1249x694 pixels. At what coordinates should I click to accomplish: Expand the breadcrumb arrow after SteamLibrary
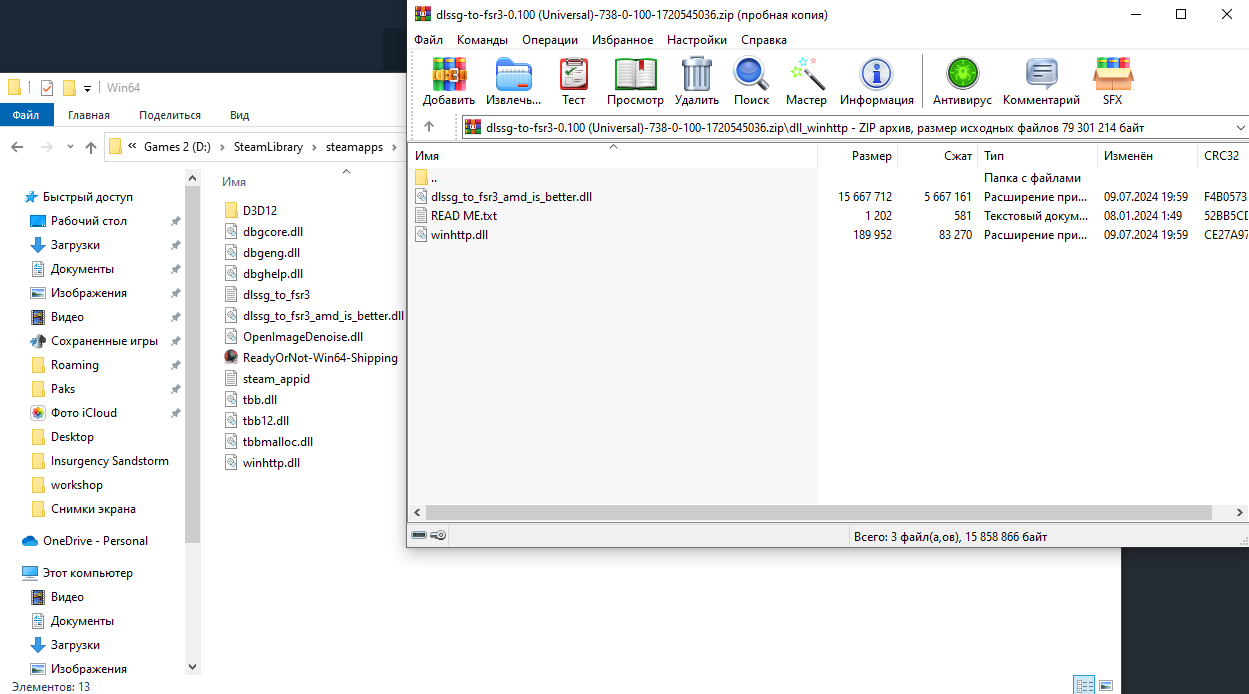pos(316,147)
